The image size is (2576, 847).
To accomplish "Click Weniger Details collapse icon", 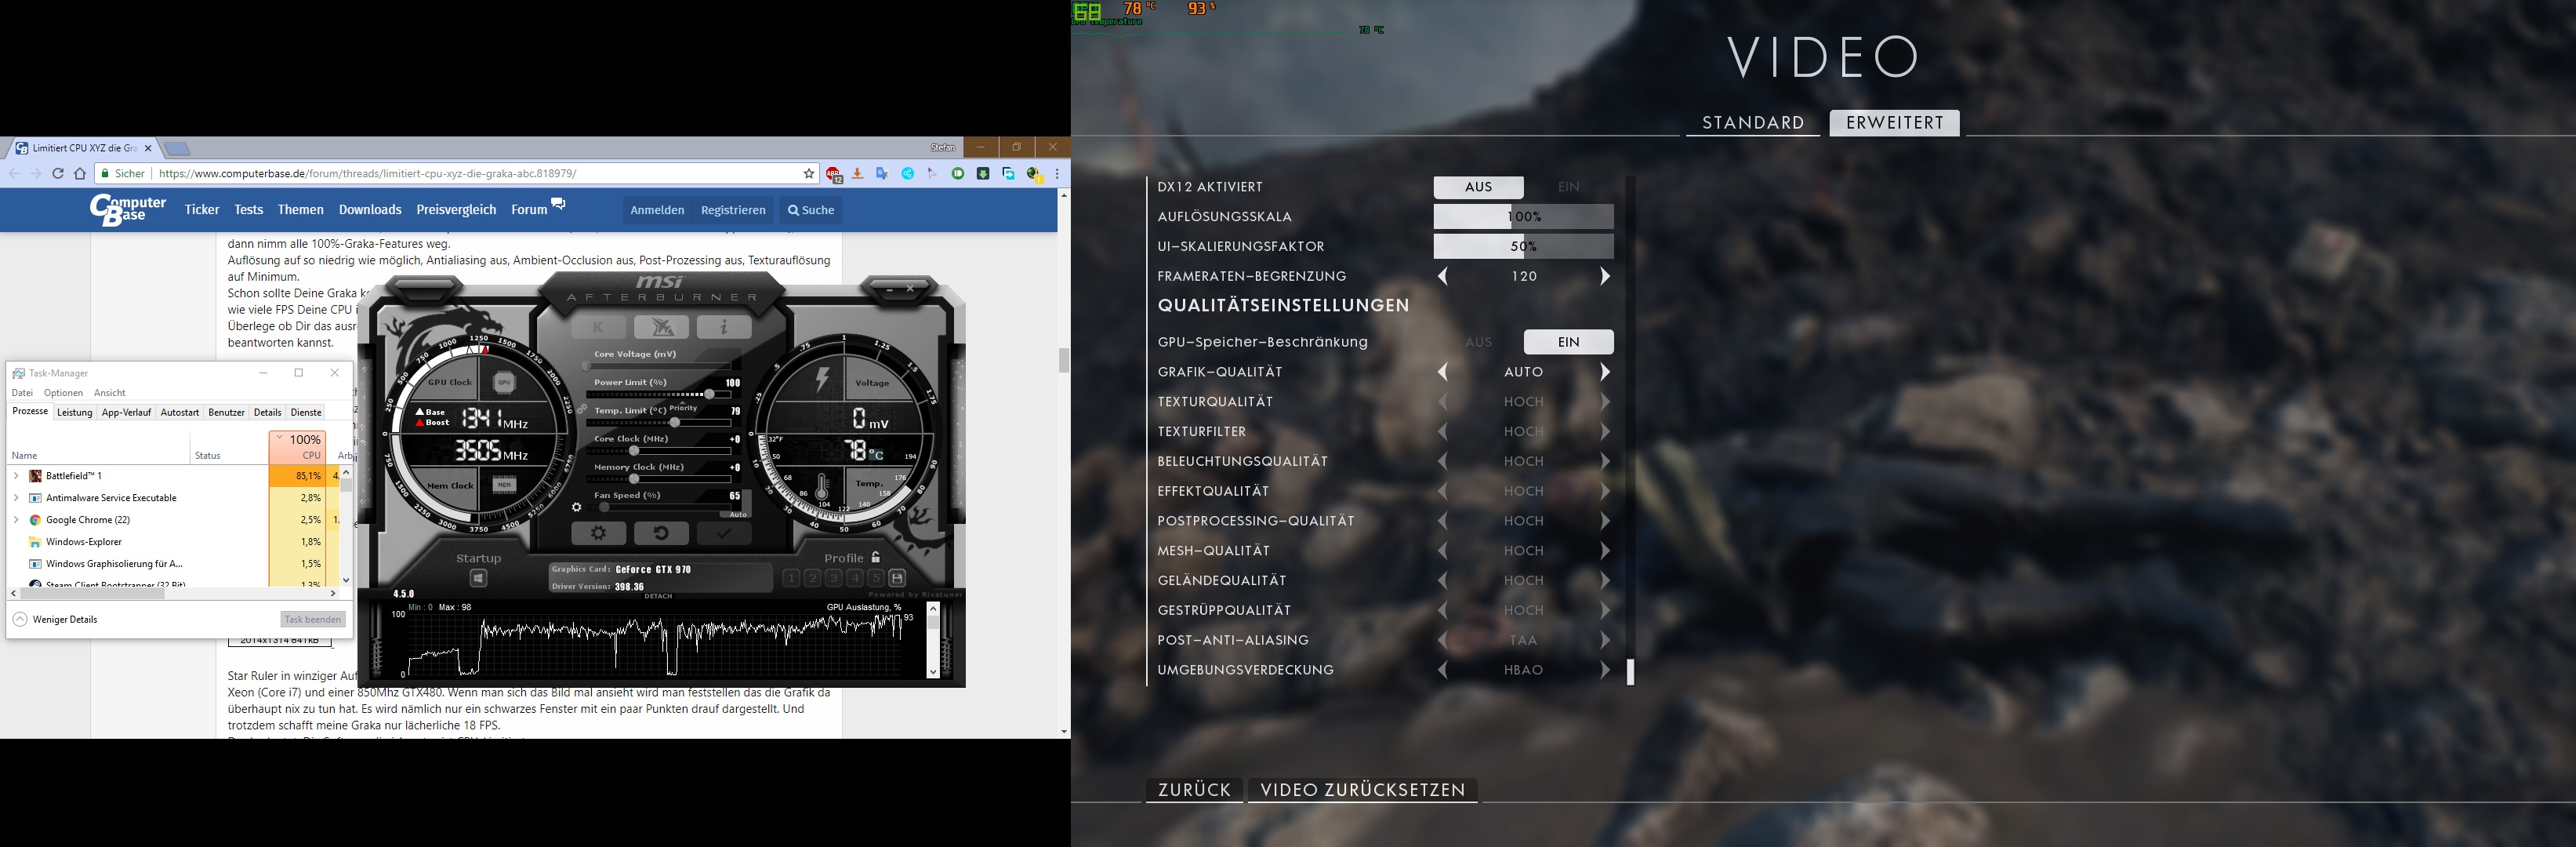I will coord(20,620).
